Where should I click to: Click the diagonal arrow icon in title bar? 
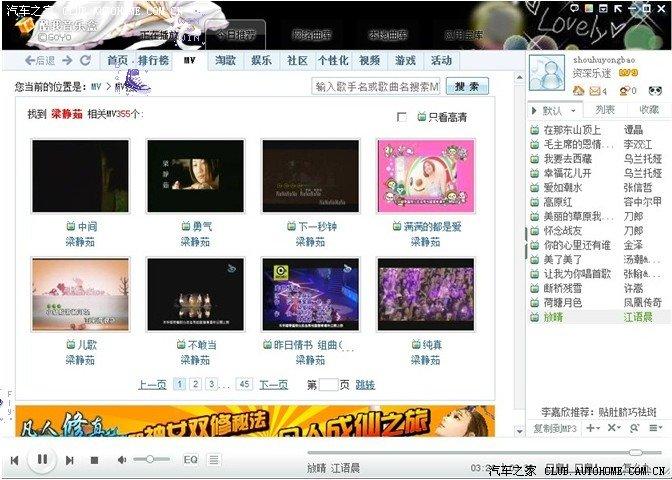618,8
